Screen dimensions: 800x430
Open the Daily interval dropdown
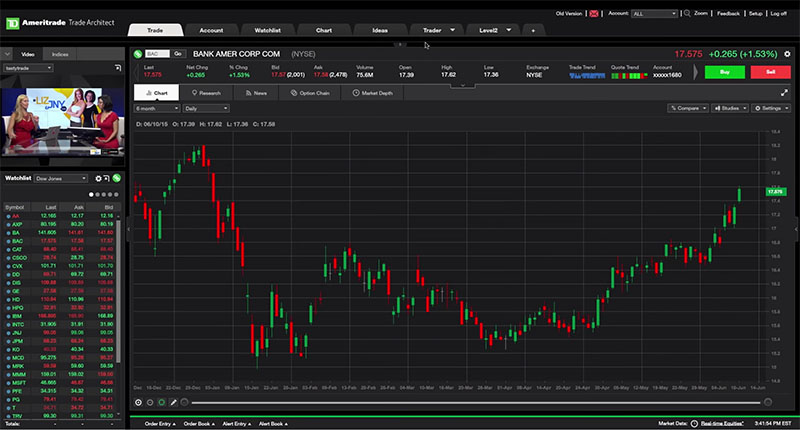[206, 108]
